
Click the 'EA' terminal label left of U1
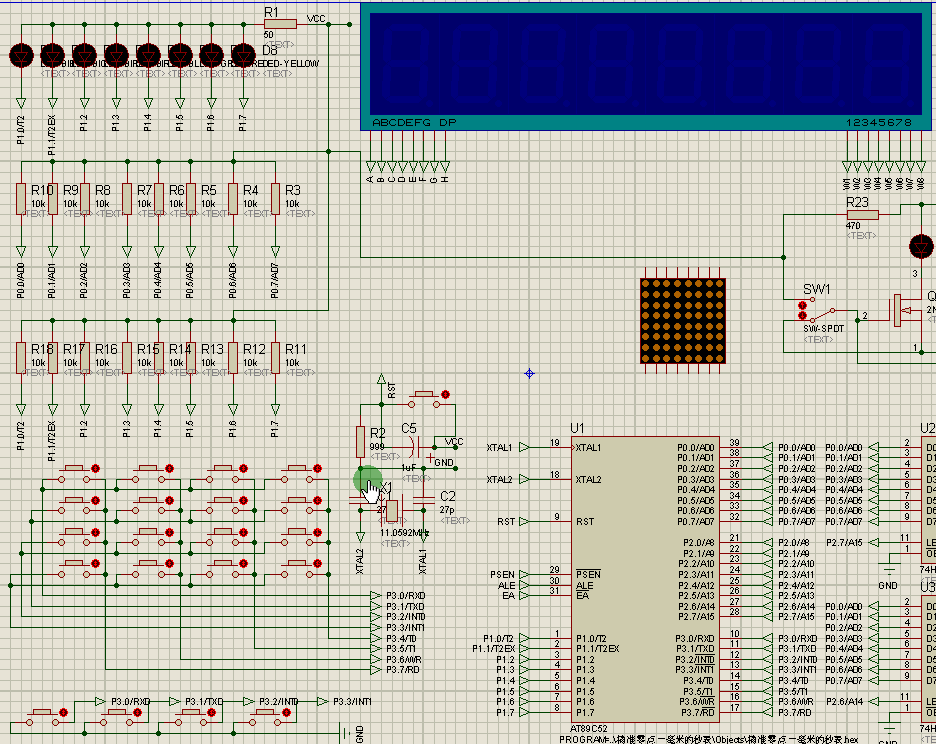tap(509, 596)
